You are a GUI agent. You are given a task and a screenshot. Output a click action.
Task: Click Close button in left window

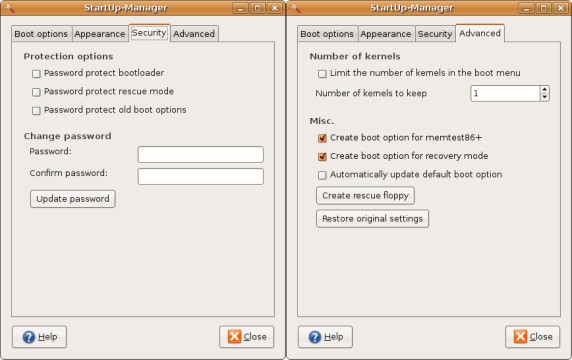[247, 337]
